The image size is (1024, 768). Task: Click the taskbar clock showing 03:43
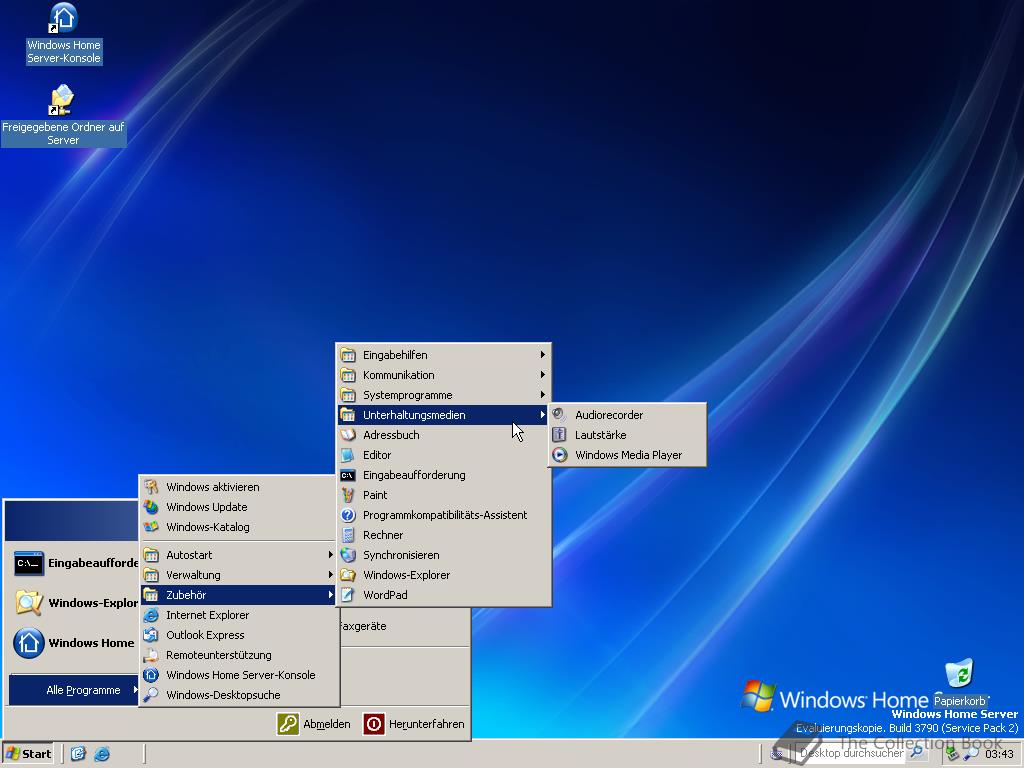click(999, 754)
